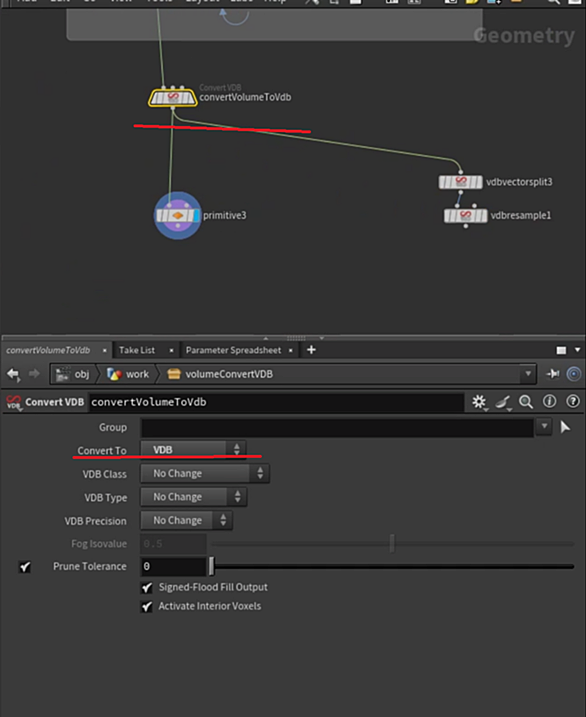Close the Parameter Spreadsheet tab
The height and width of the screenshot is (717, 586).
pyautogui.click(x=291, y=350)
